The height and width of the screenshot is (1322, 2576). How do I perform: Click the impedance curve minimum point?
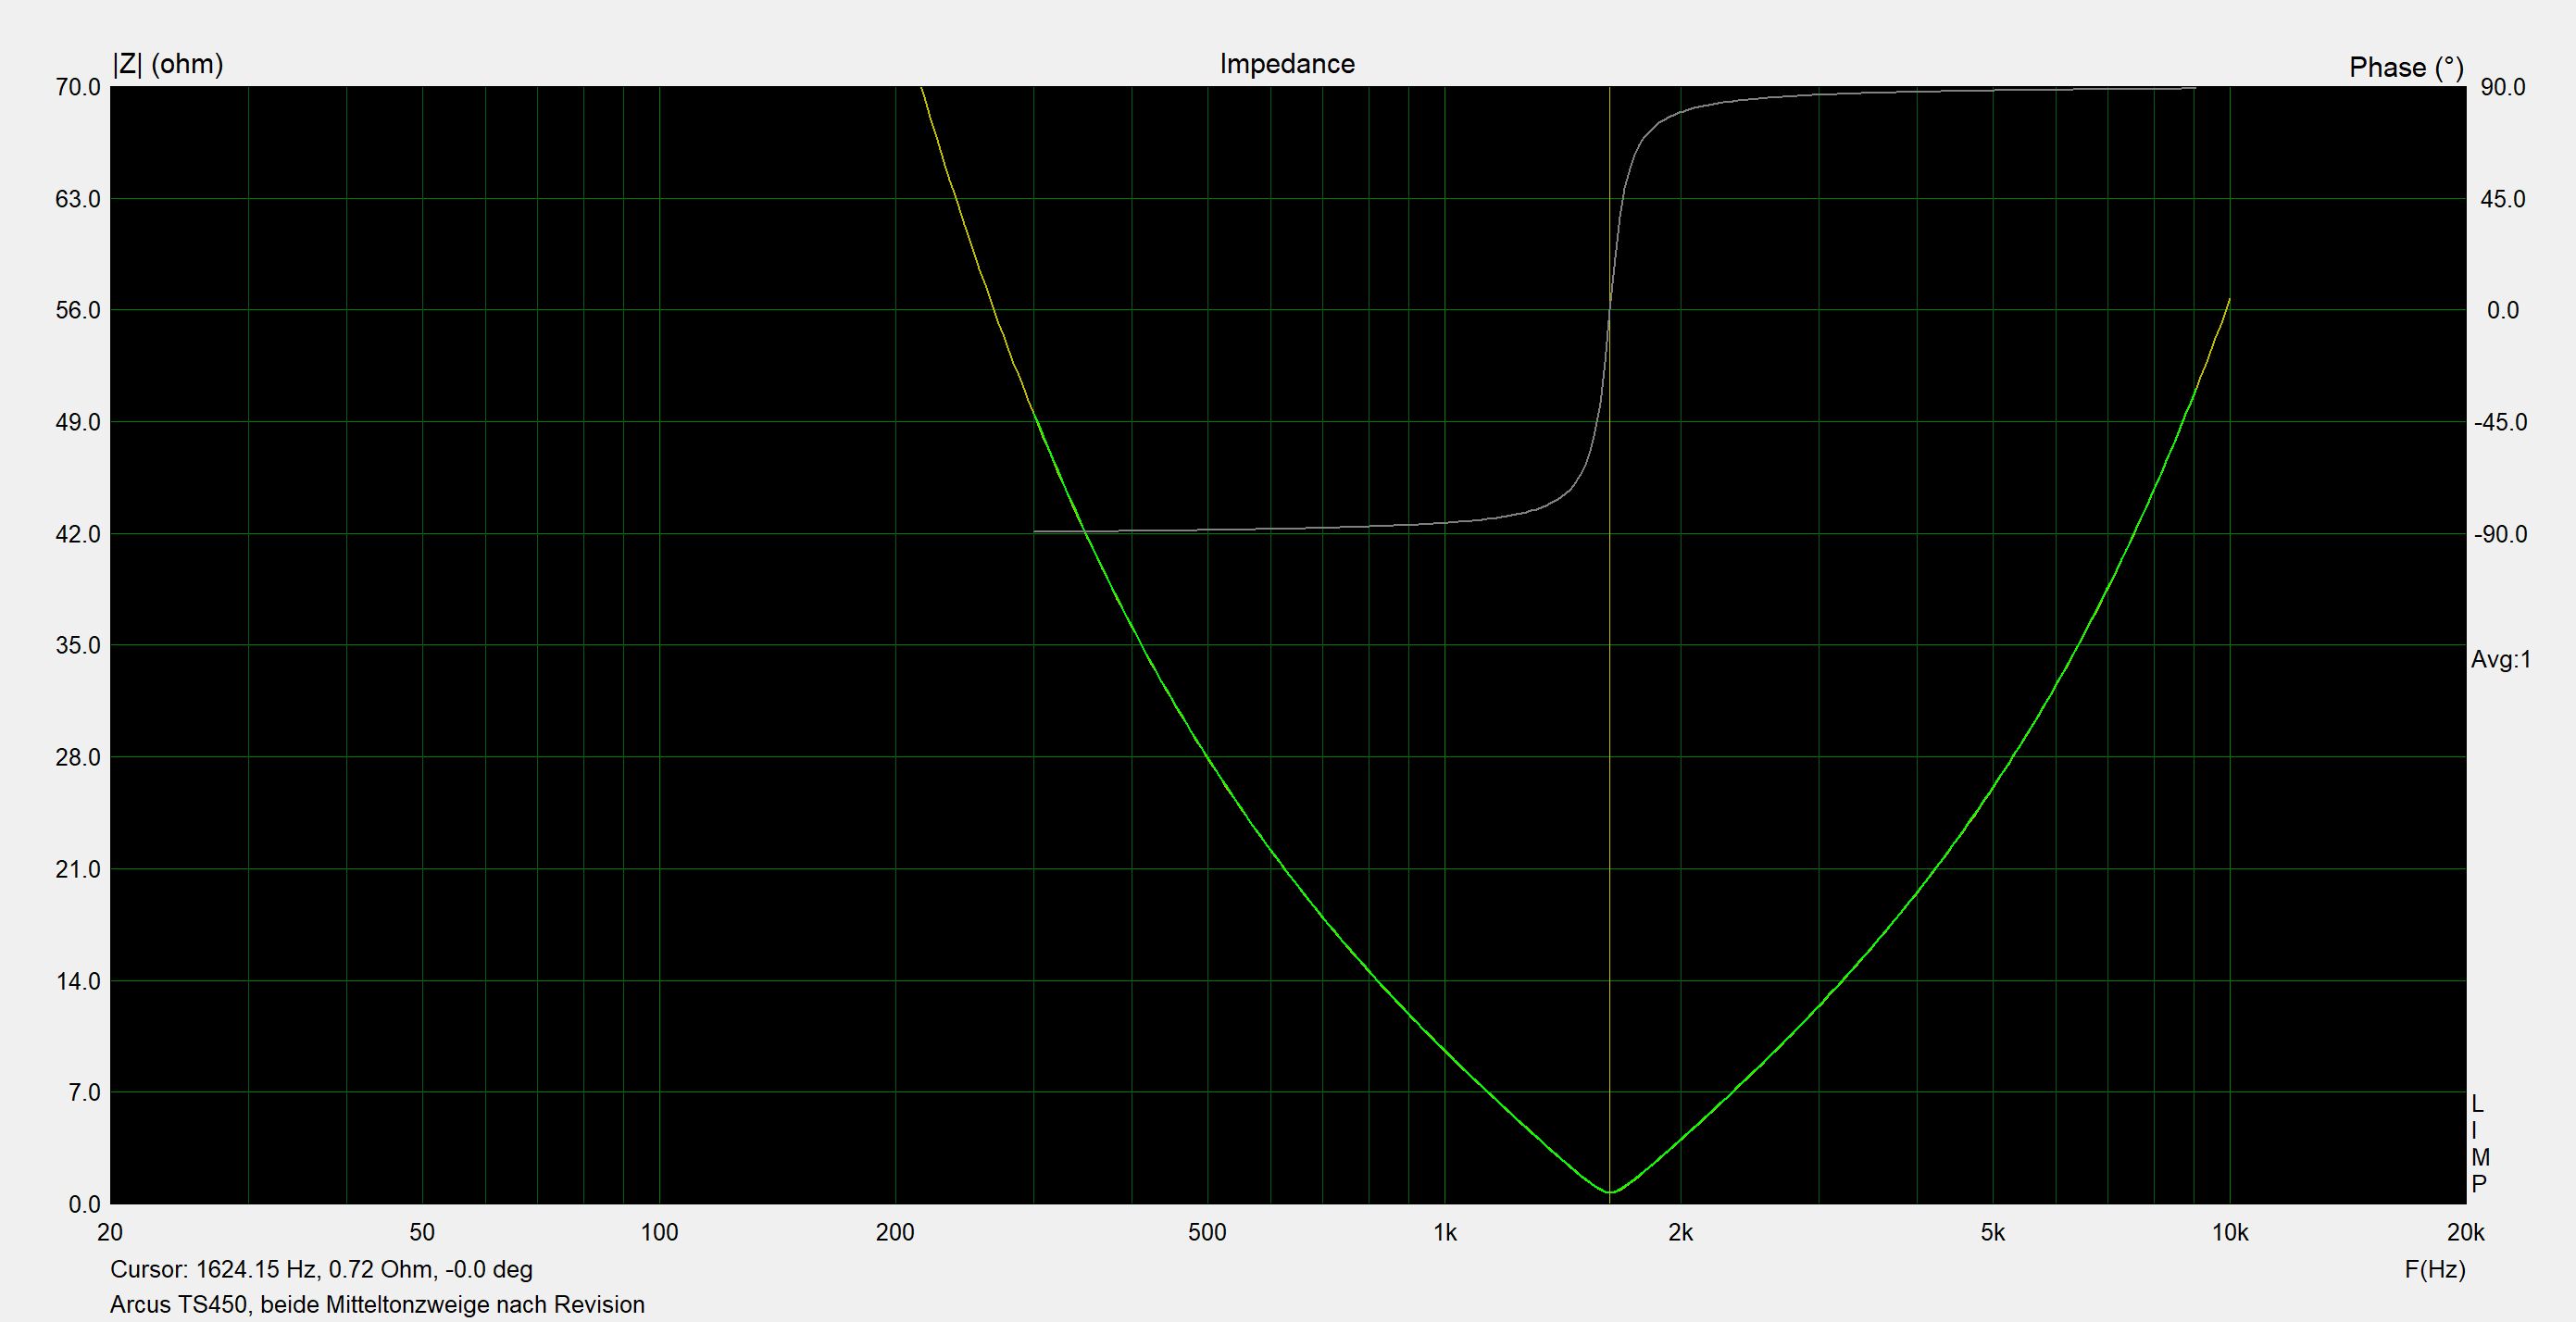(1610, 1192)
